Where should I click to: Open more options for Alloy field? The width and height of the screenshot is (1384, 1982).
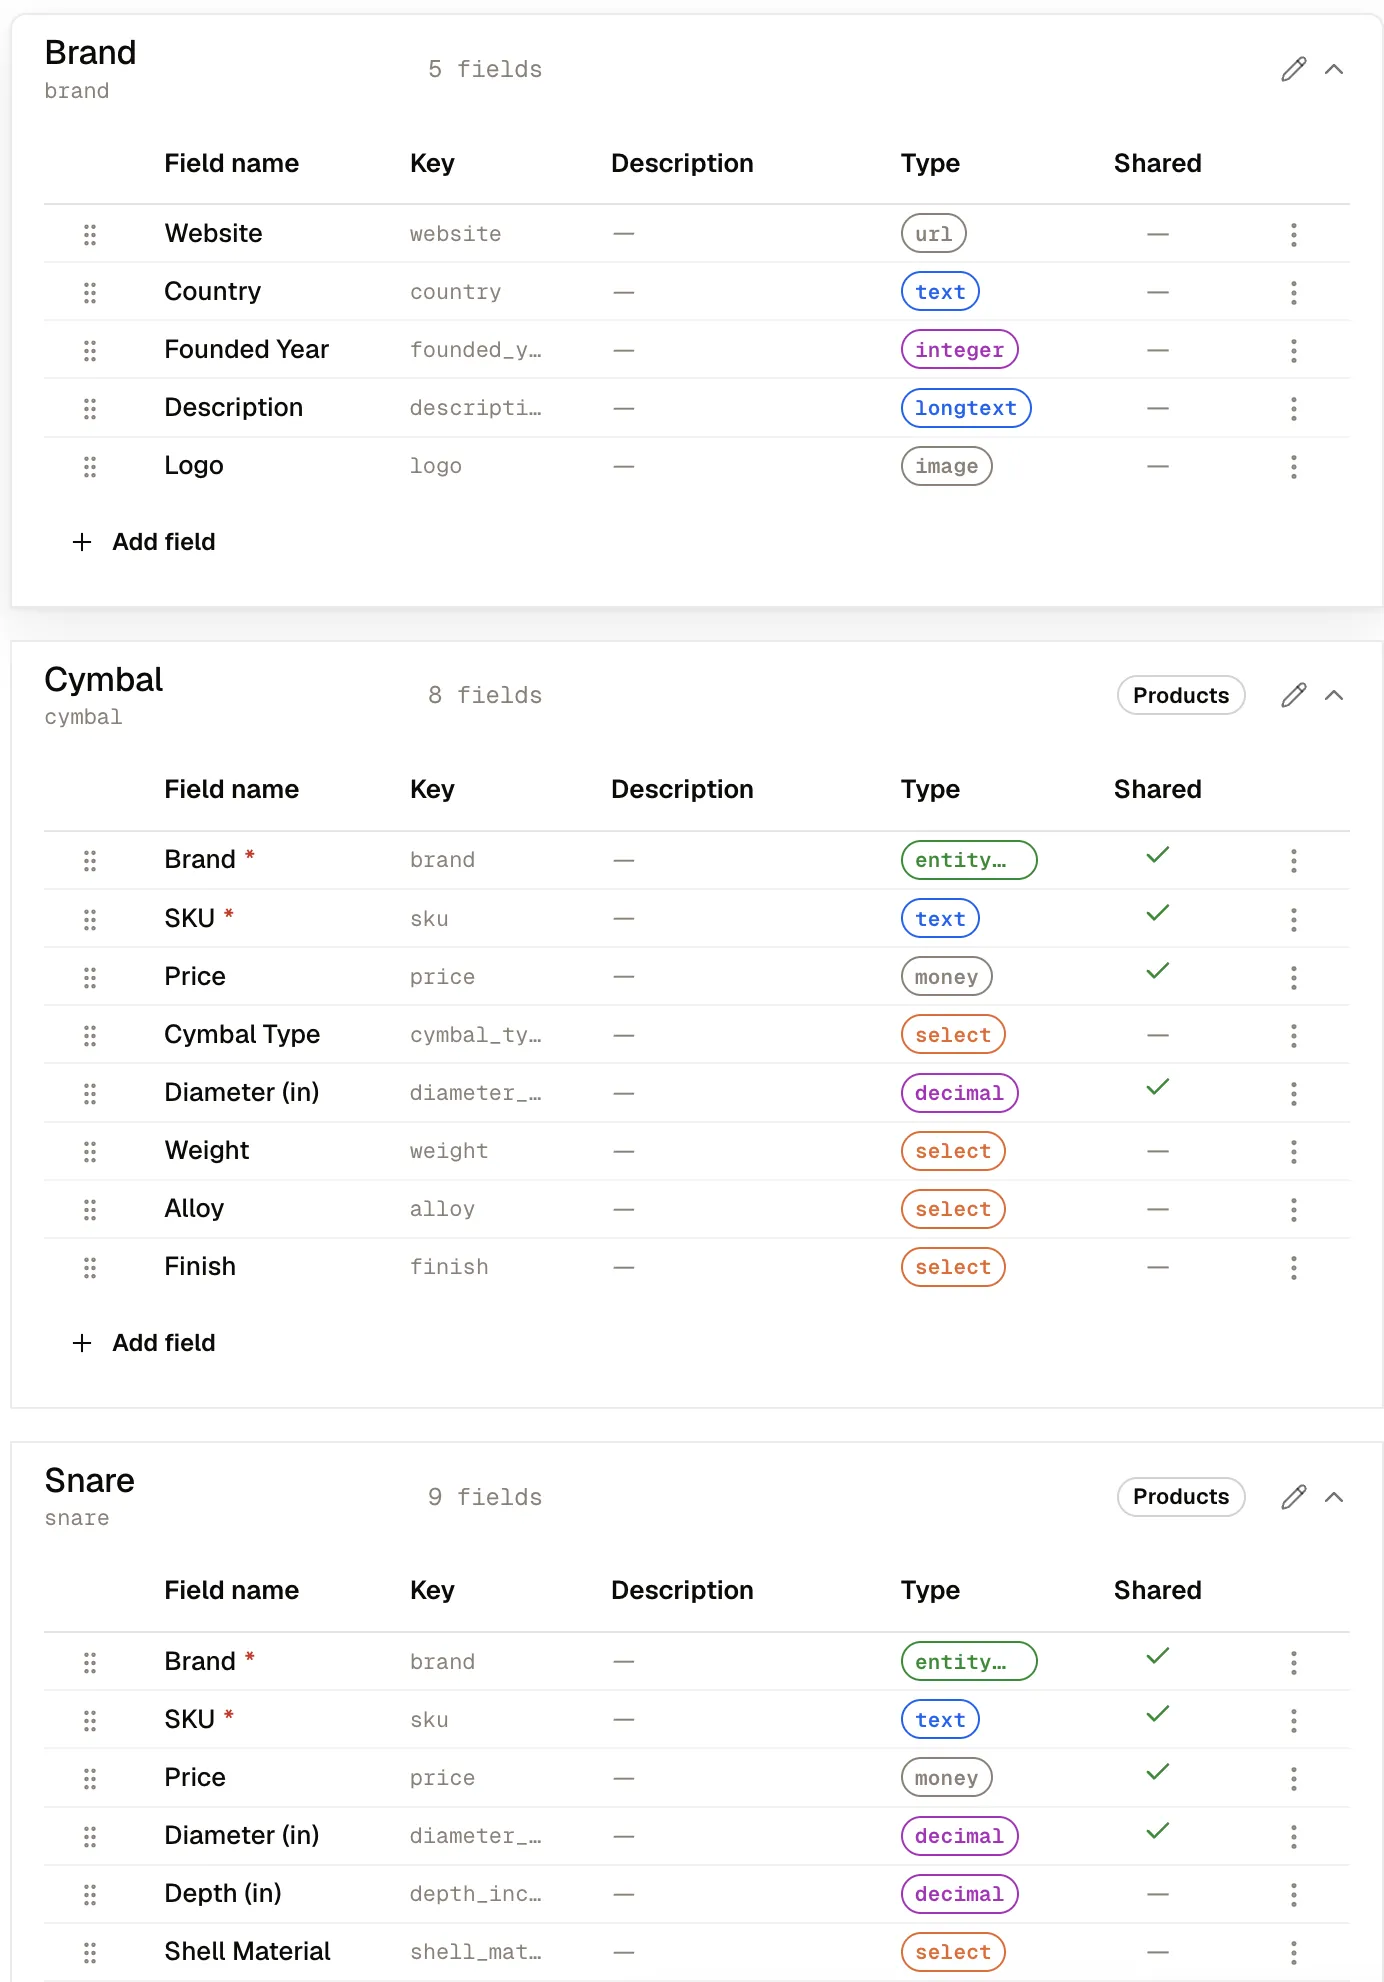pyautogui.click(x=1294, y=1209)
